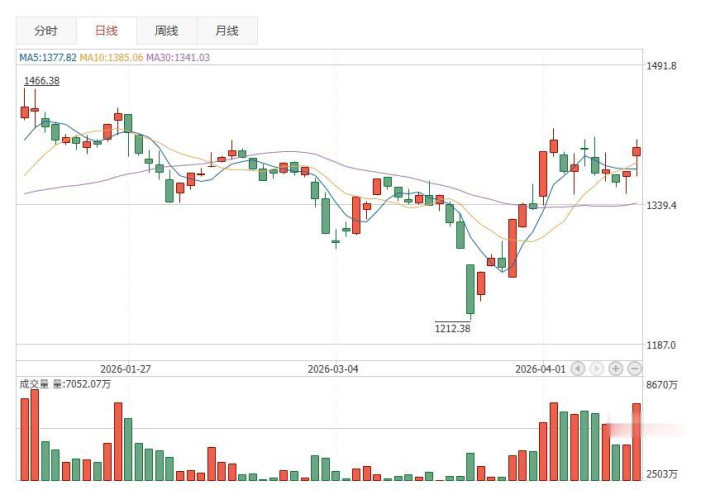
Task: Click the MA30 indicator label
Action: point(178,58)
